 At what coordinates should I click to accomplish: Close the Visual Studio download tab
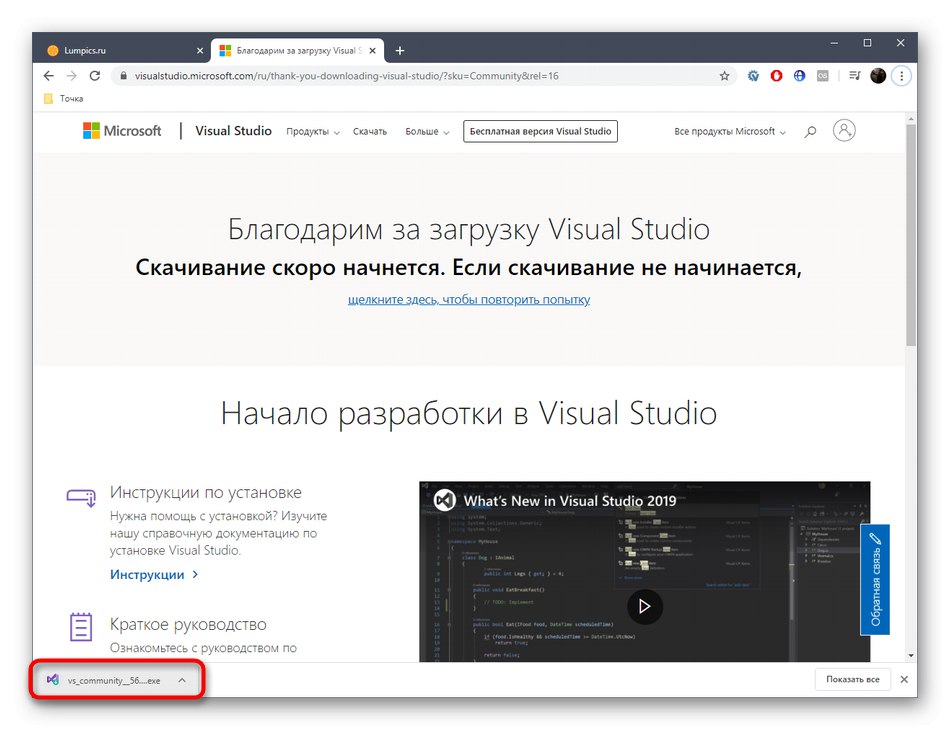(x=373, y=51)
